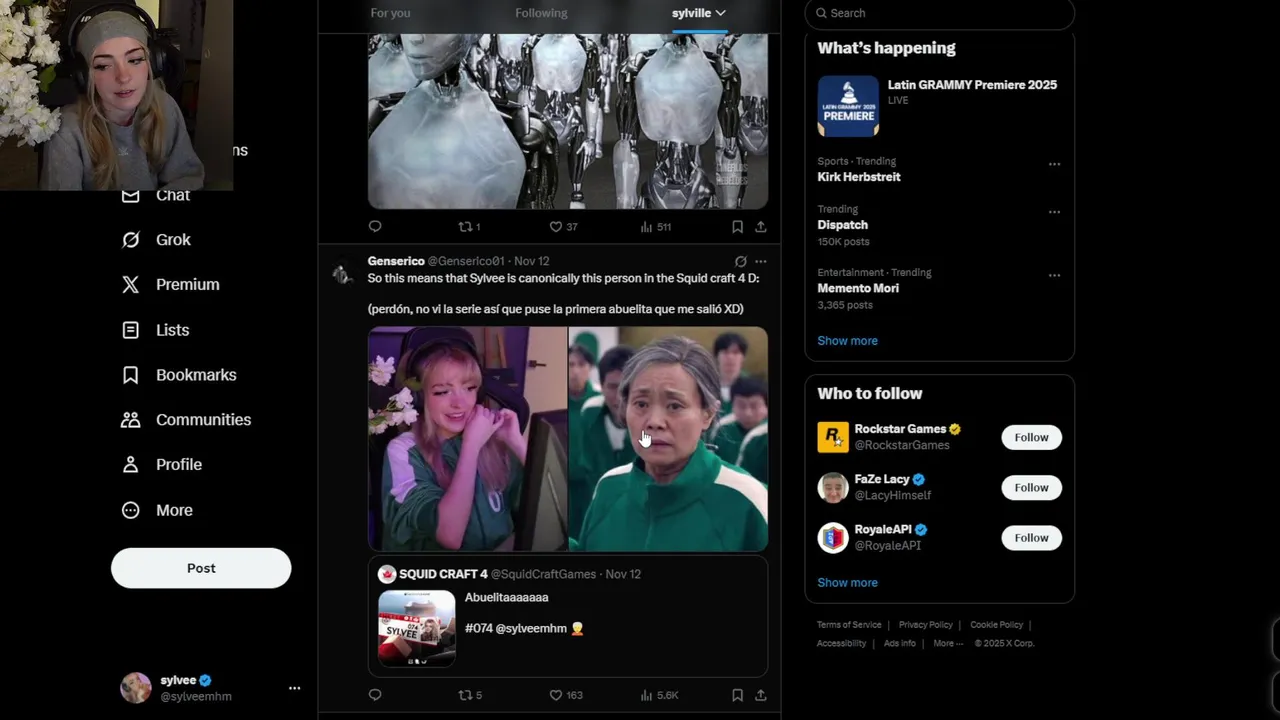
Task: Open the Memento Mori trending topic
Action: [858, 288]
